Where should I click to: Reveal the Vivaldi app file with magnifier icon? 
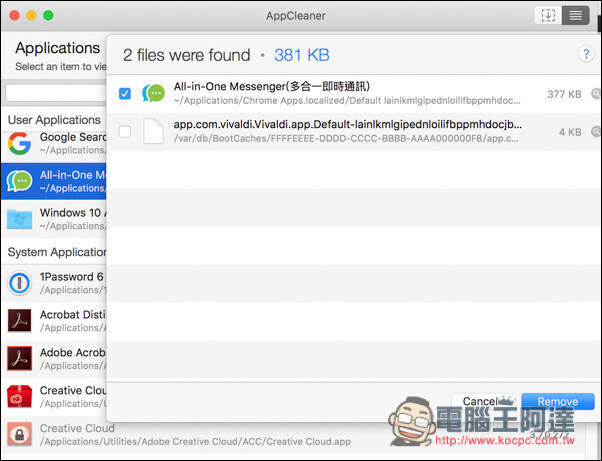pyautogui.click(x=596, y=132)
